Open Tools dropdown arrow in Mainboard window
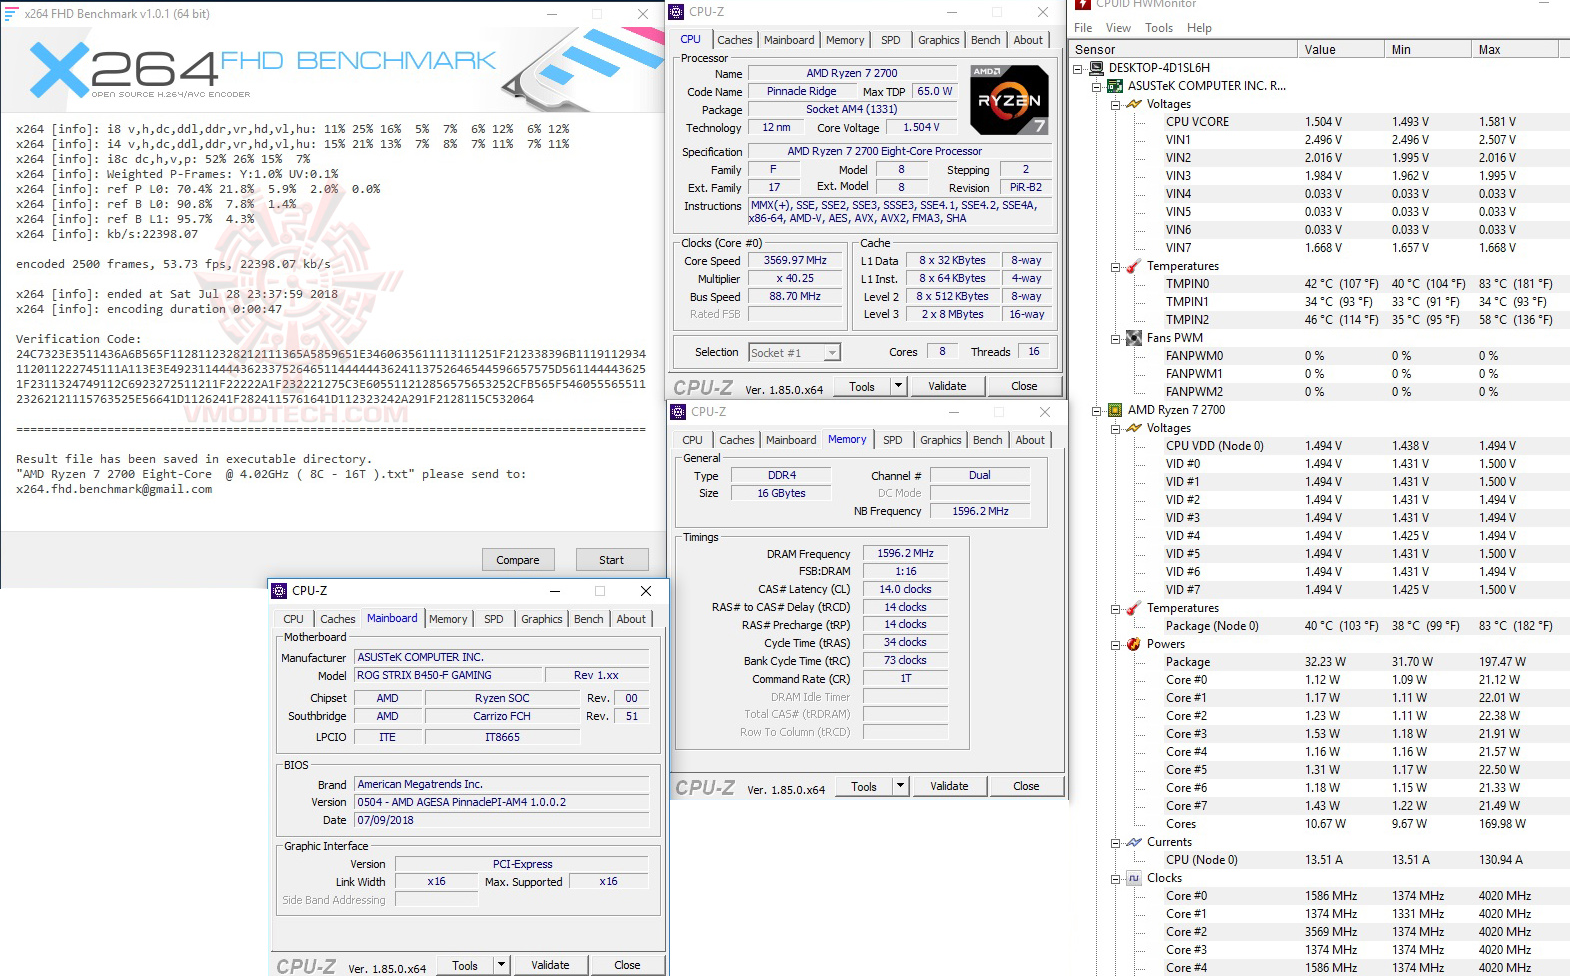This screenshot has height=976, width=1570. click(x=501, y=965)
